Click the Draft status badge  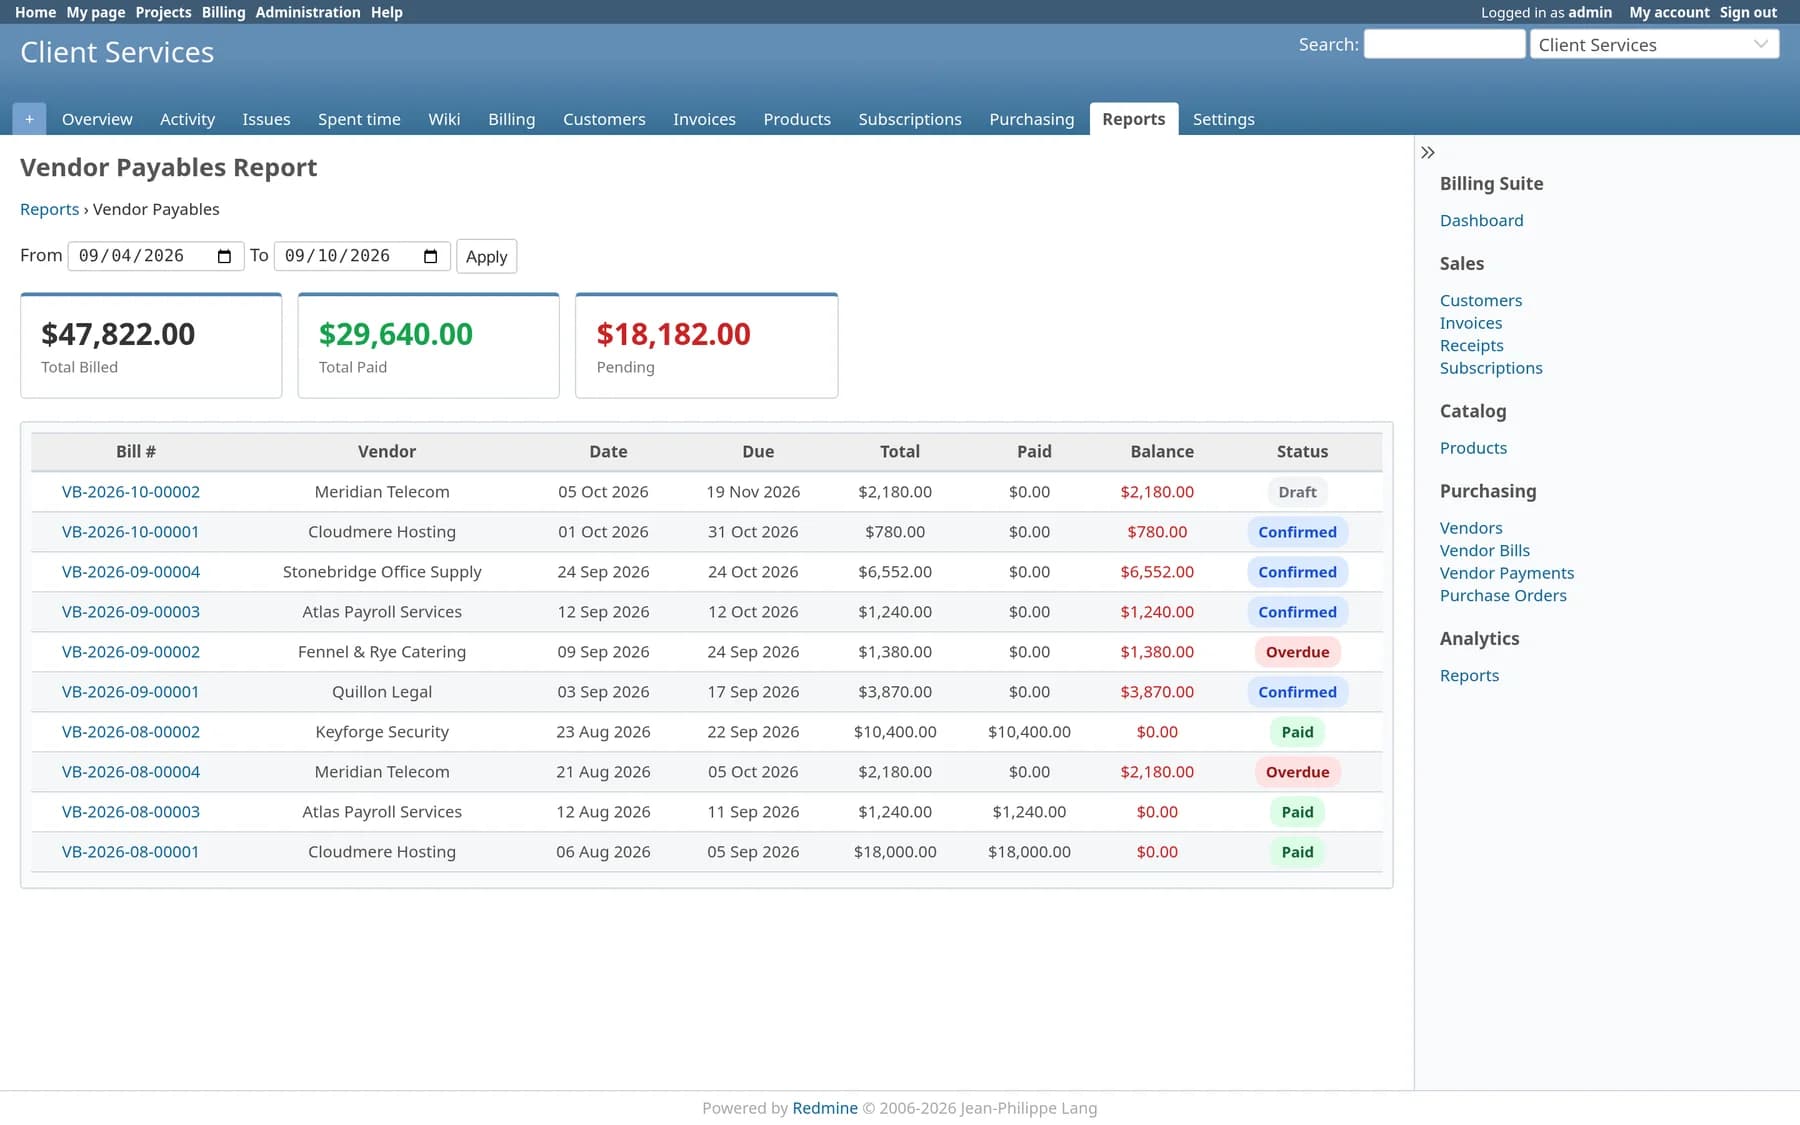pos(1297,492)
